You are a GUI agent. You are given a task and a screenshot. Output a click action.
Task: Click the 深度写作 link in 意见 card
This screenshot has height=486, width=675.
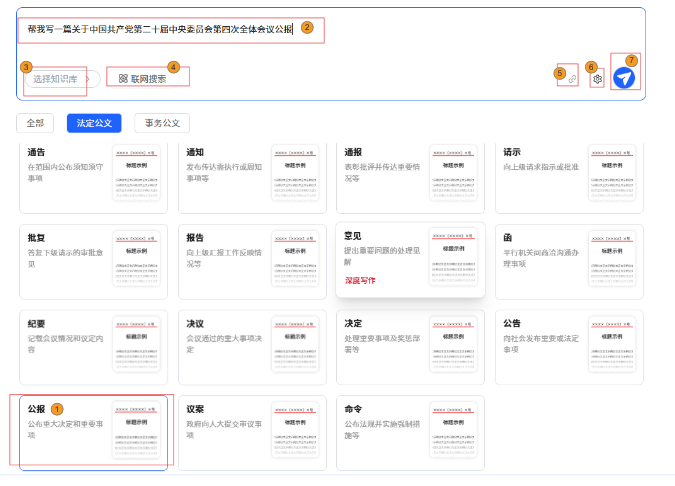(x=360, y=281)
